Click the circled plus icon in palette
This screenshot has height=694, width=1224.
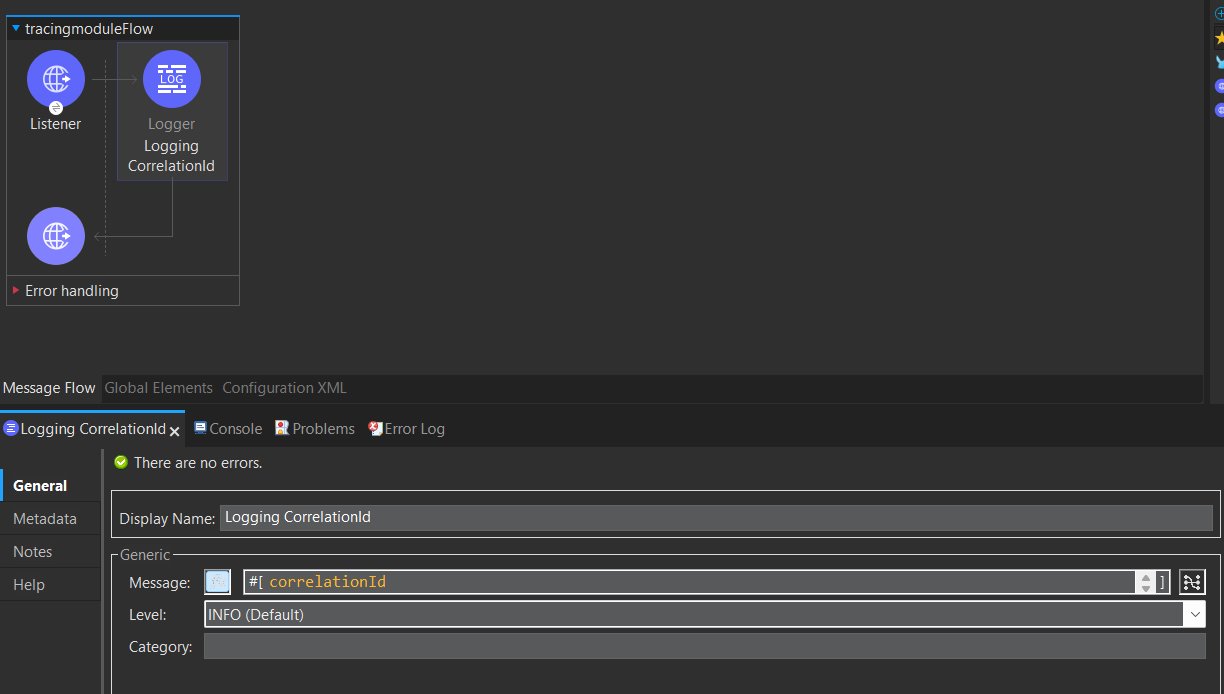click(1219, 14)
